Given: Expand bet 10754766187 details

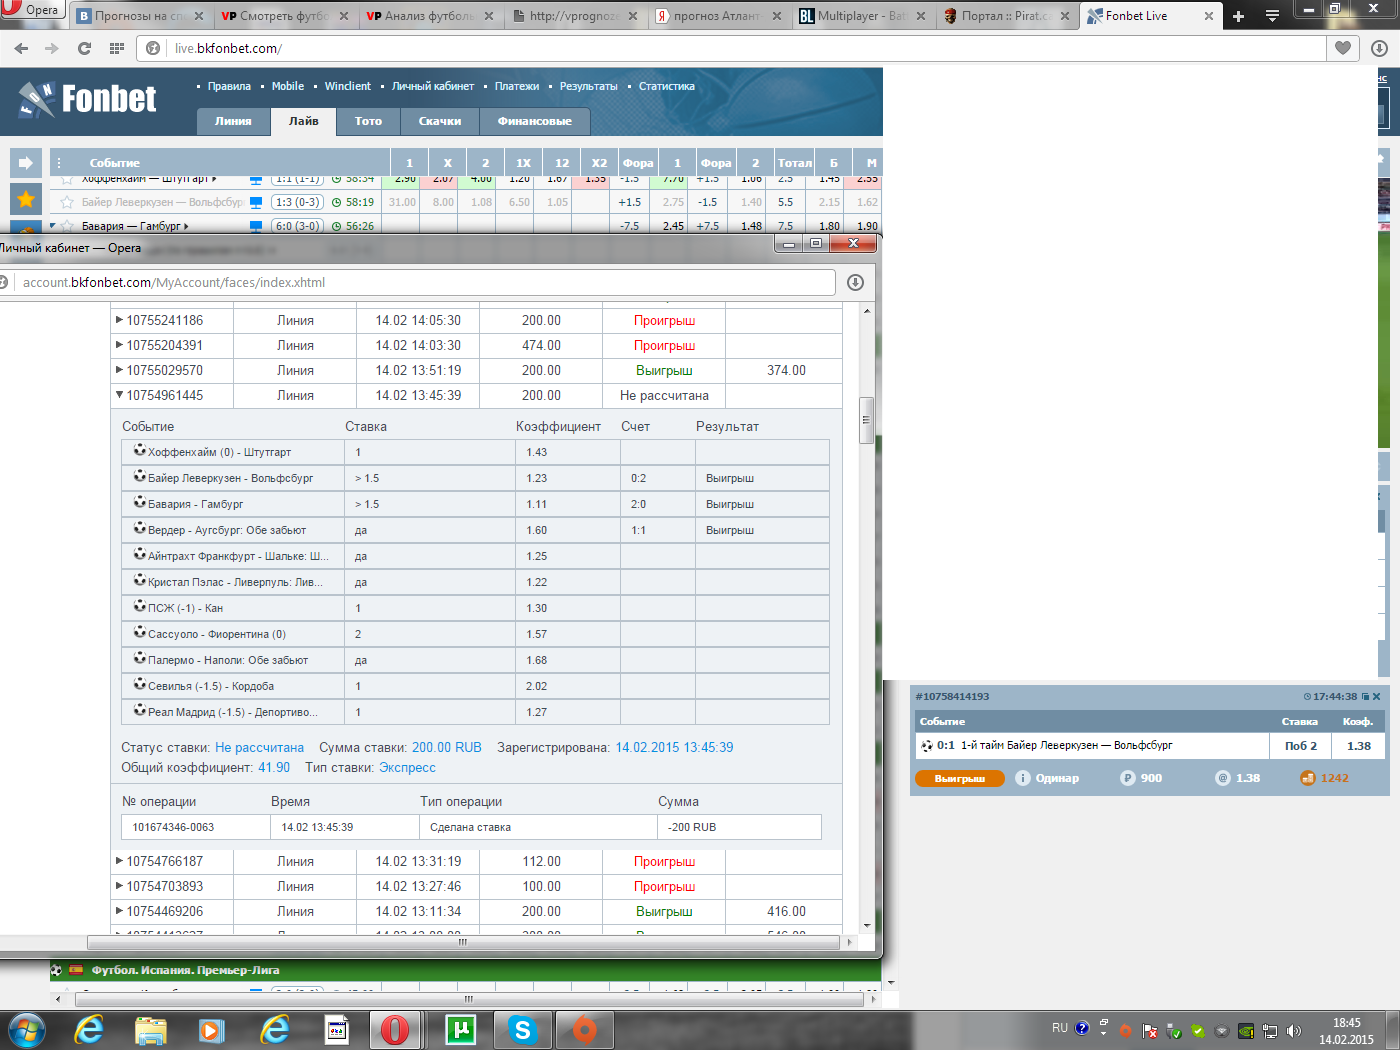Looking at the screenshot, I should 119,861.
